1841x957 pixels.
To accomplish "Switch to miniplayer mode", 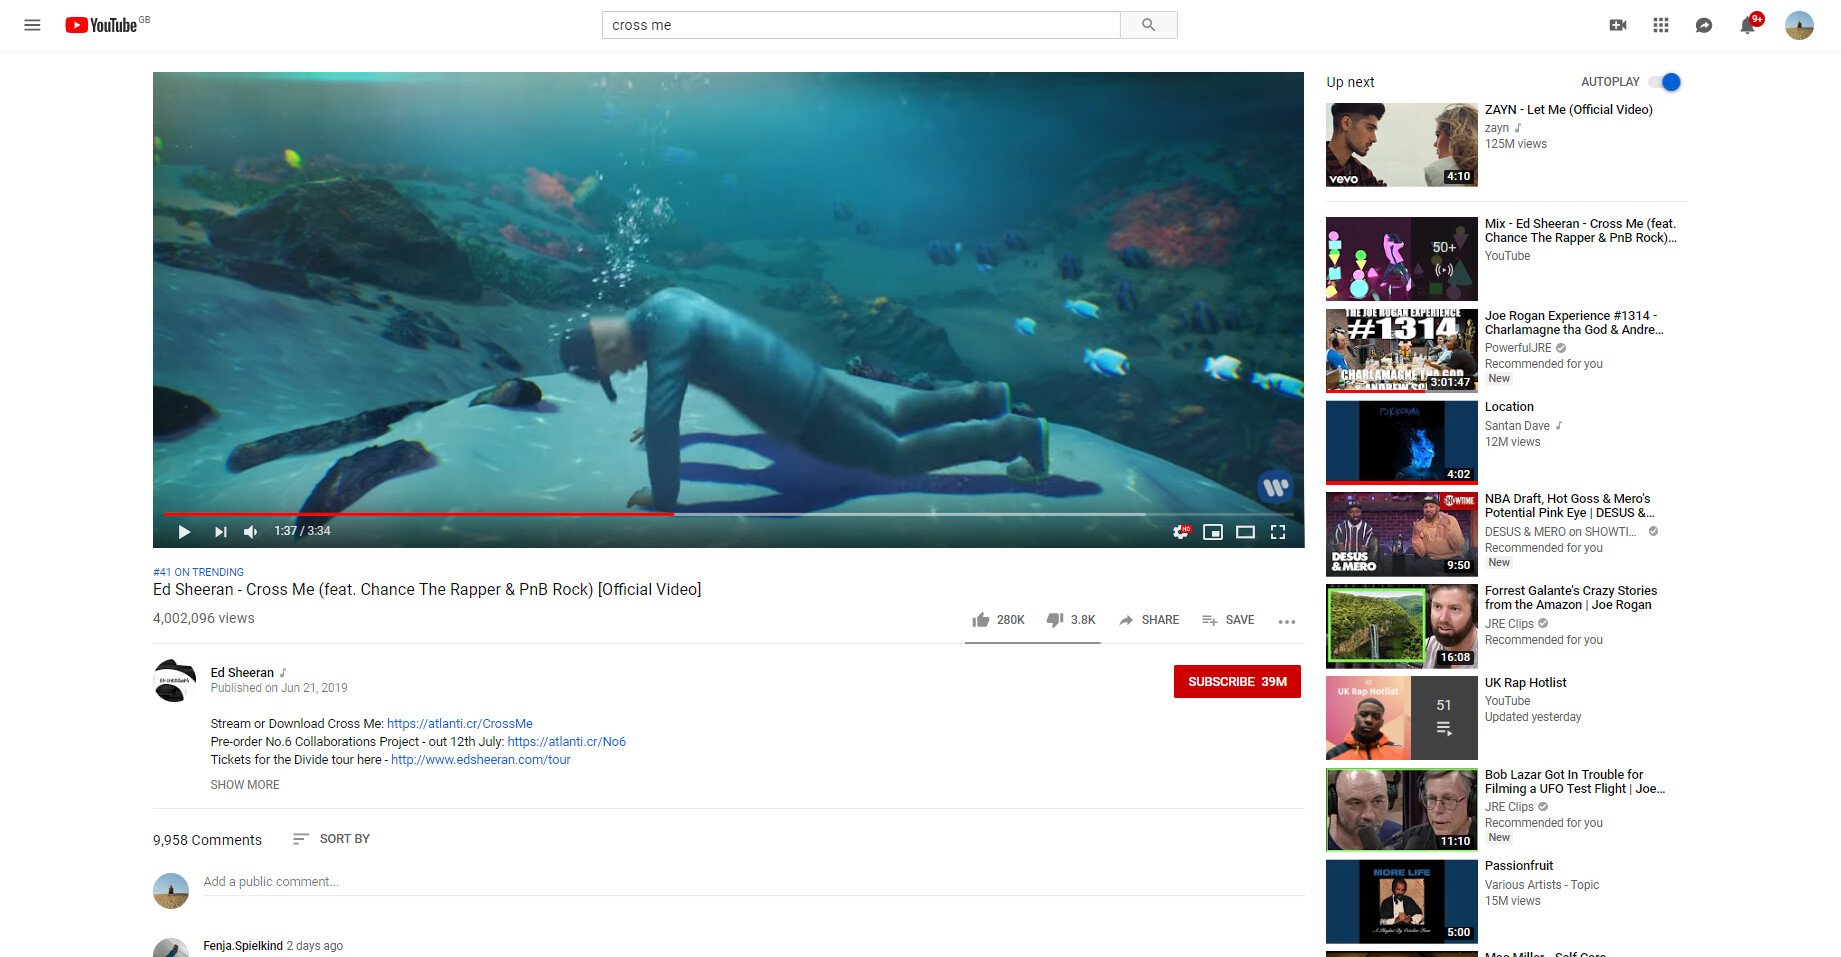I will tap(1213, 531).
